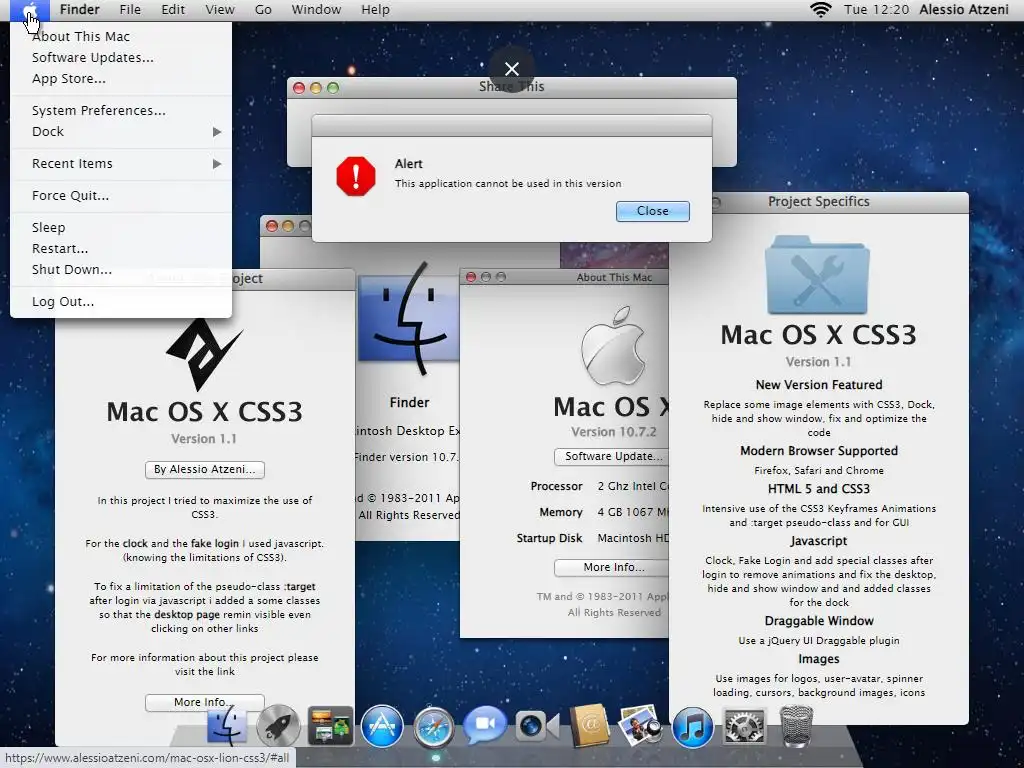1024x768 pixels.
Task: Open the Trash in the dock
Action: [797, 726]
